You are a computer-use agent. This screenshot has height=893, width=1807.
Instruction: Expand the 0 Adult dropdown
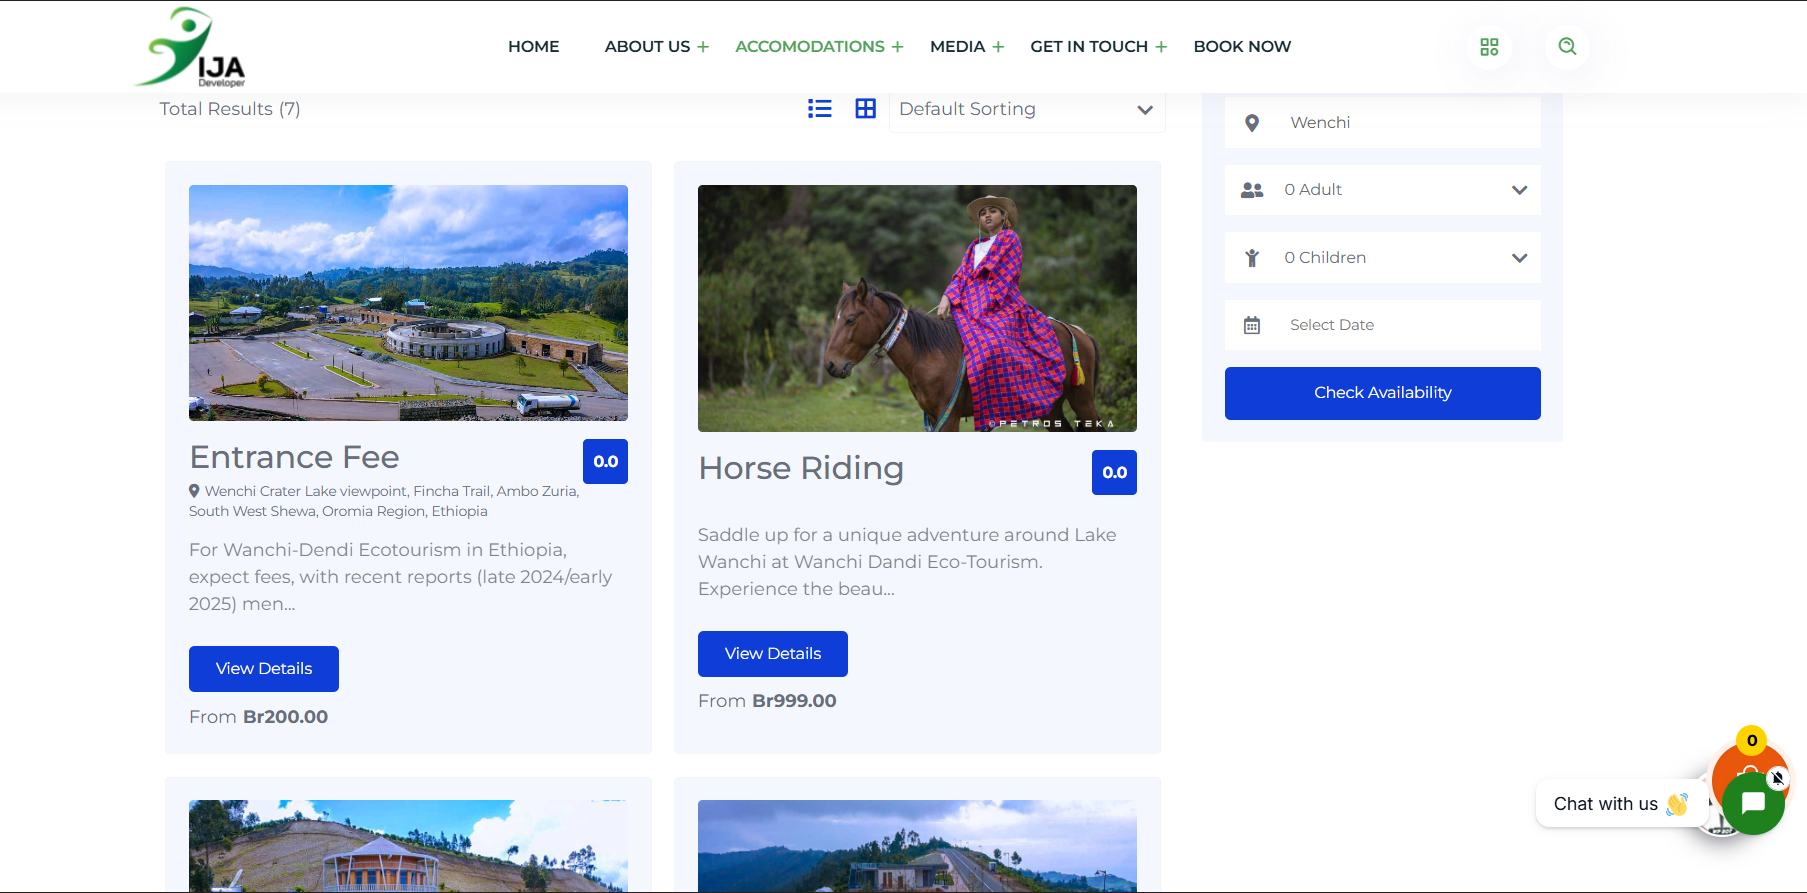[x=1382, y=190]
